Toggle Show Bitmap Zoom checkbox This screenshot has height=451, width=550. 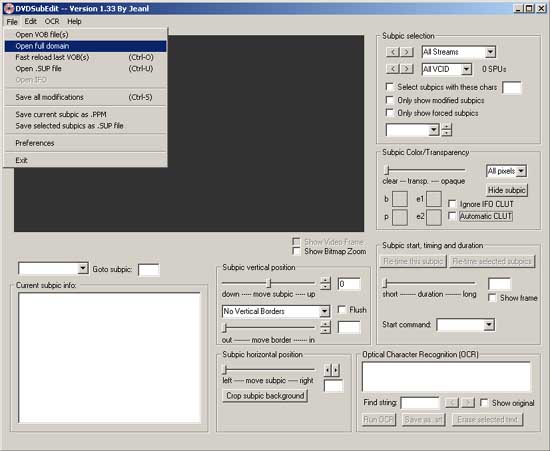coord(296,251)
